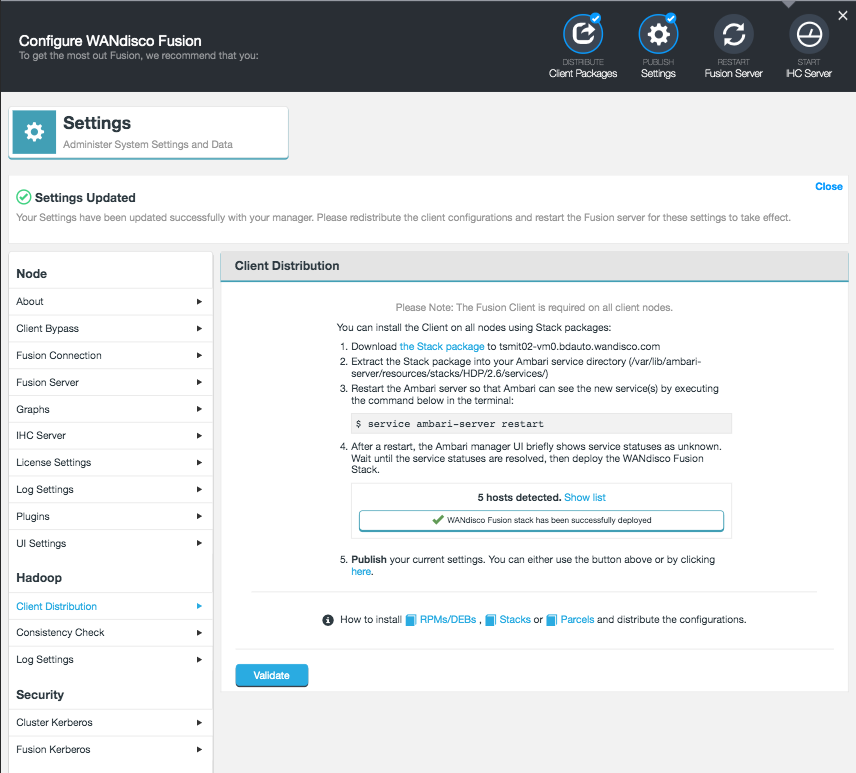Click the book icon next to Stacks

coord(490,620)
